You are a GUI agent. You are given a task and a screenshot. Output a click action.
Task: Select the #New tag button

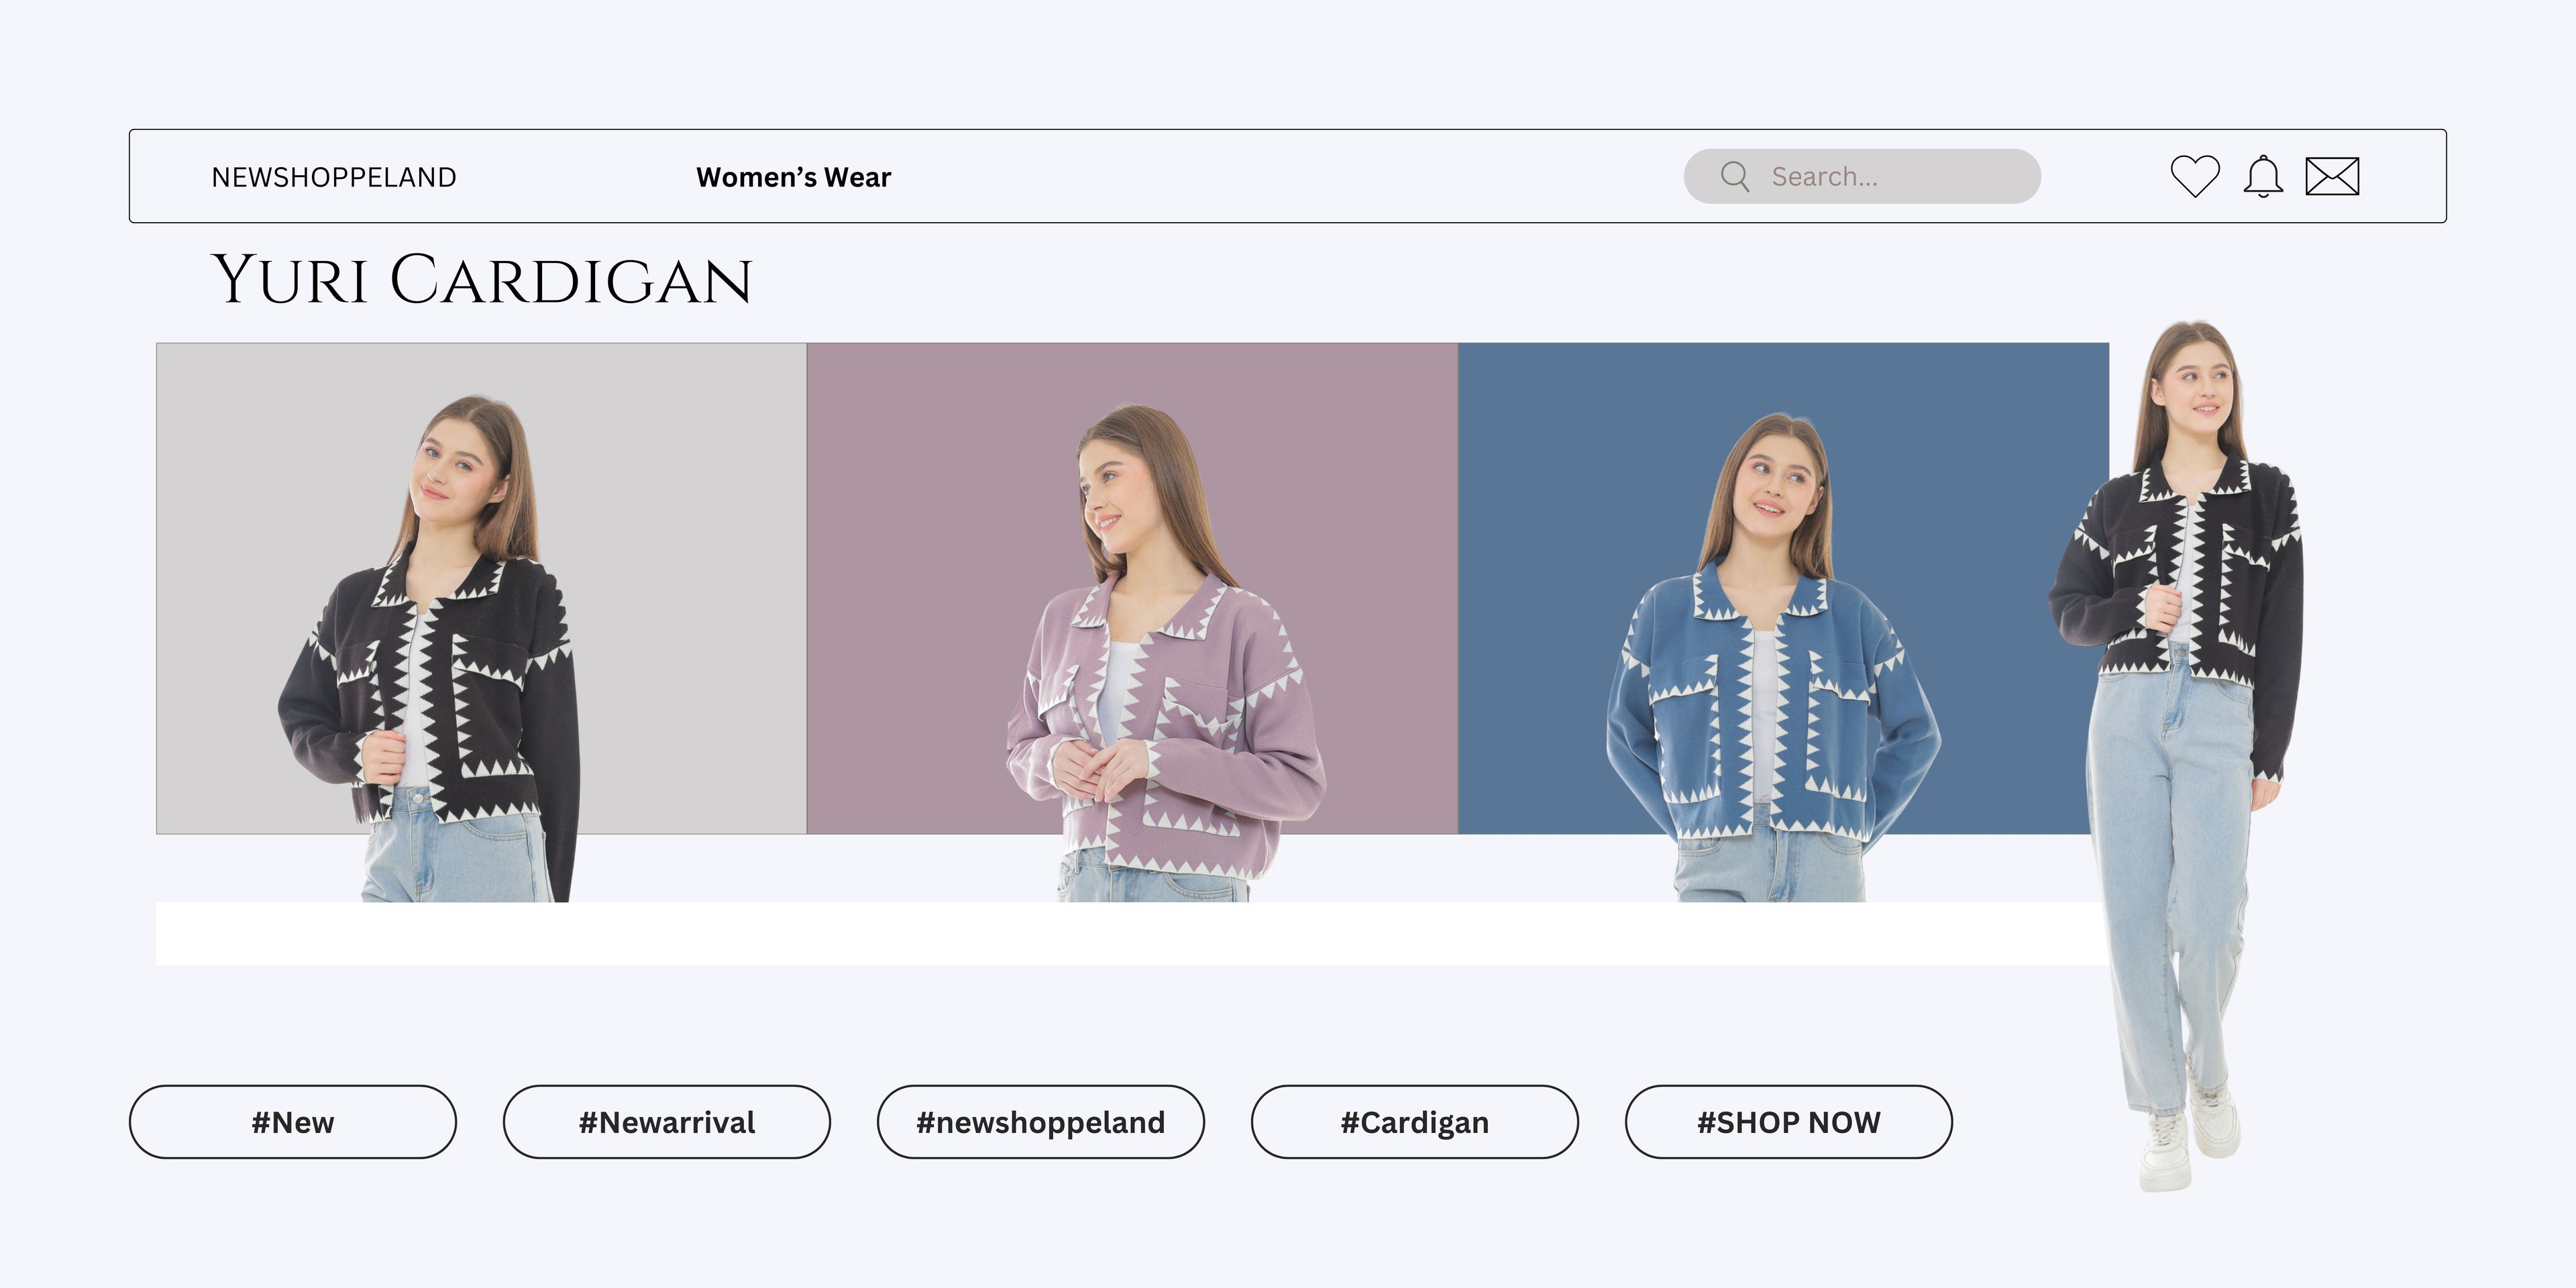[293, 1122]
